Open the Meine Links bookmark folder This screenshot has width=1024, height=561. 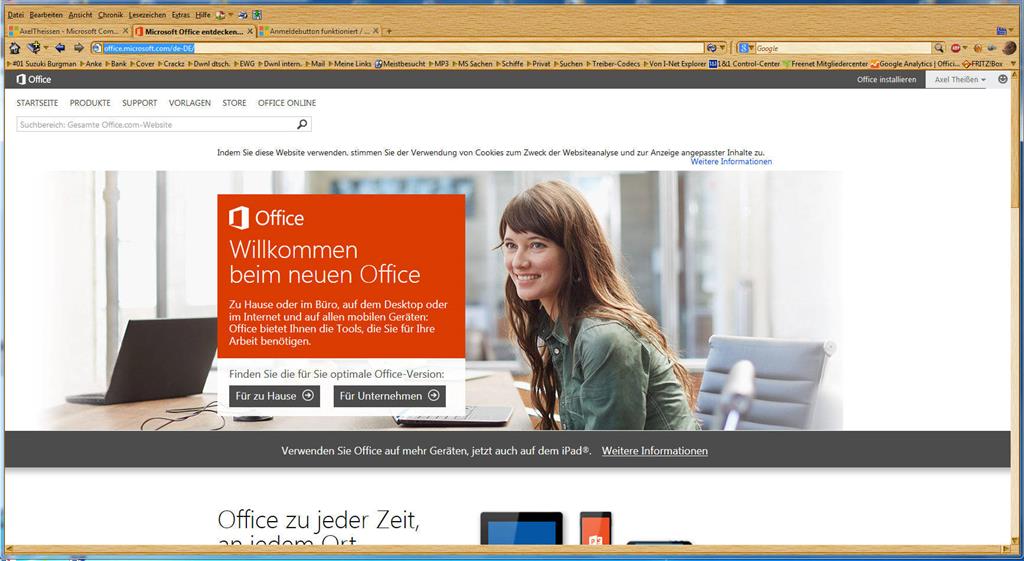pyautogui.click(x=349, y=64)
